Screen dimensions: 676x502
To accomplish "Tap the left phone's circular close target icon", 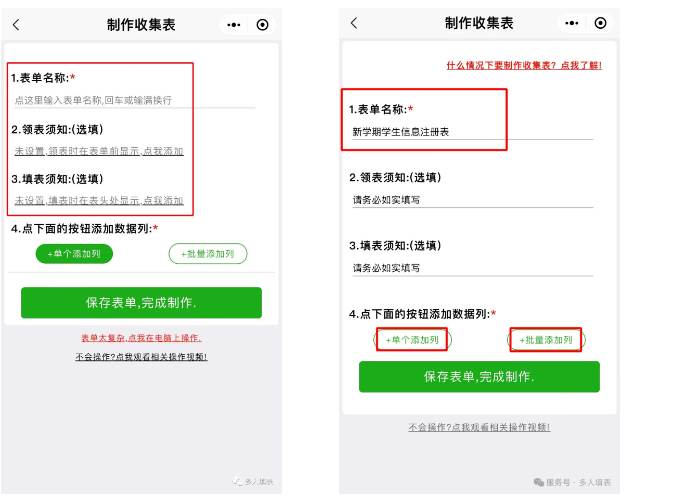I will (262, 25).
